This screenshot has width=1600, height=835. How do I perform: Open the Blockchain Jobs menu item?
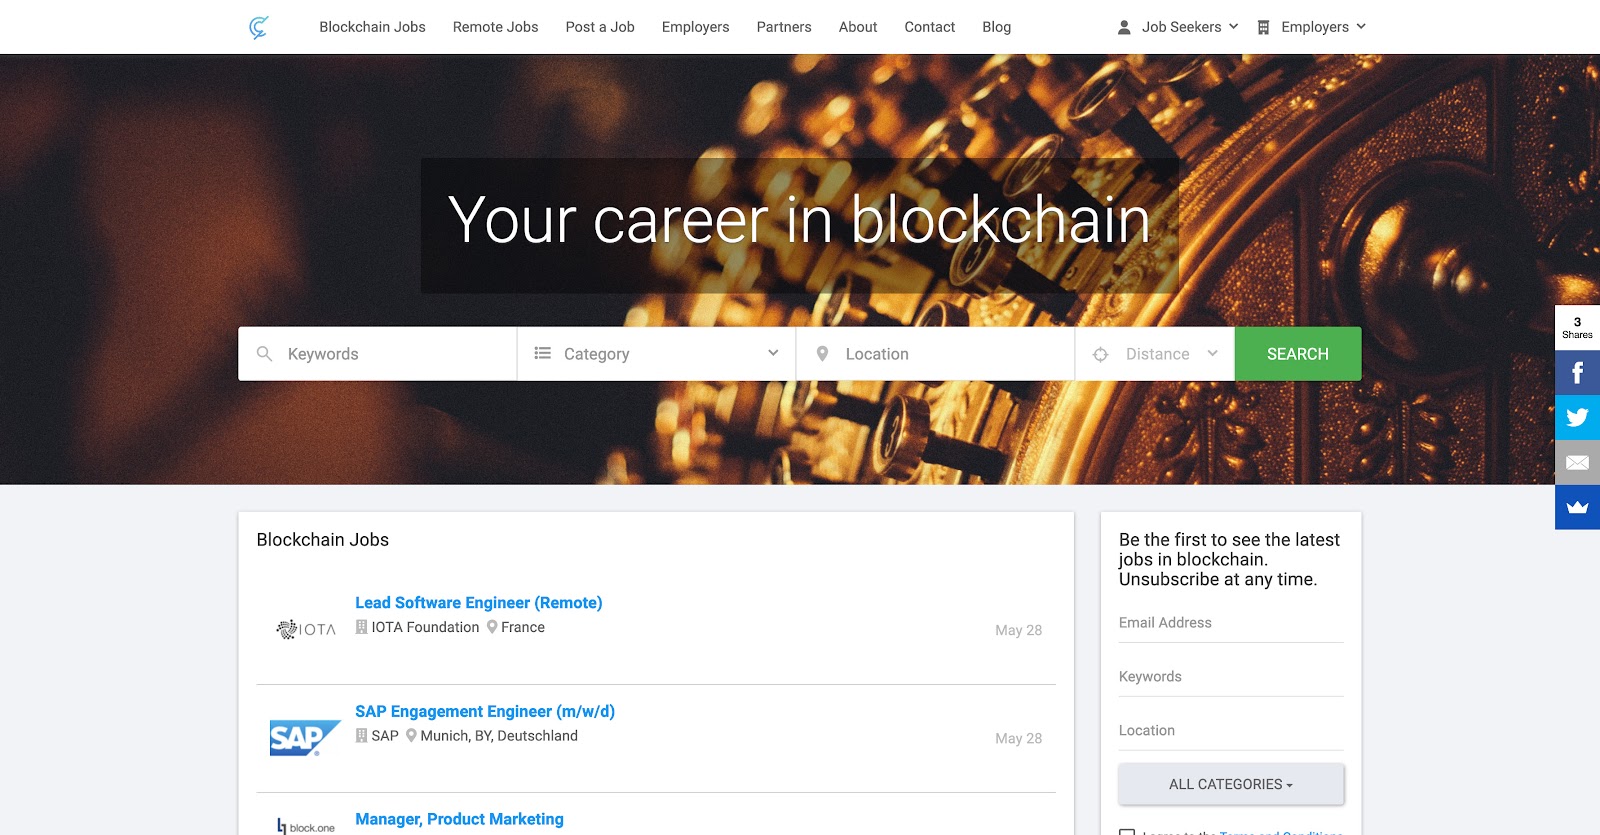372,27
